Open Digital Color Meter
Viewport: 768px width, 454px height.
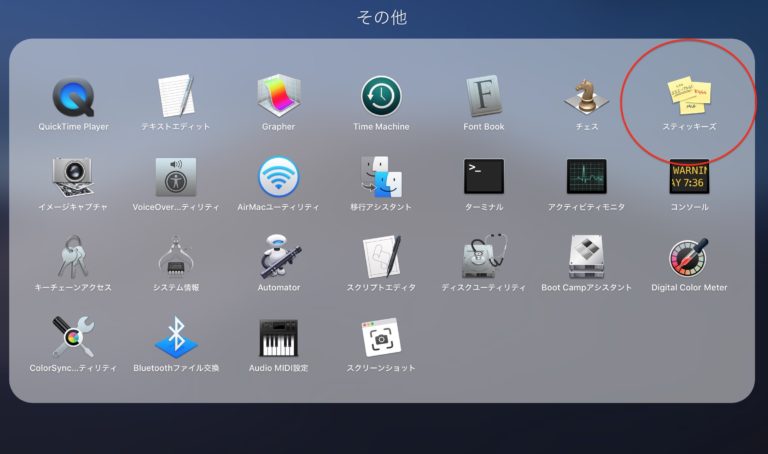(689, 257)
